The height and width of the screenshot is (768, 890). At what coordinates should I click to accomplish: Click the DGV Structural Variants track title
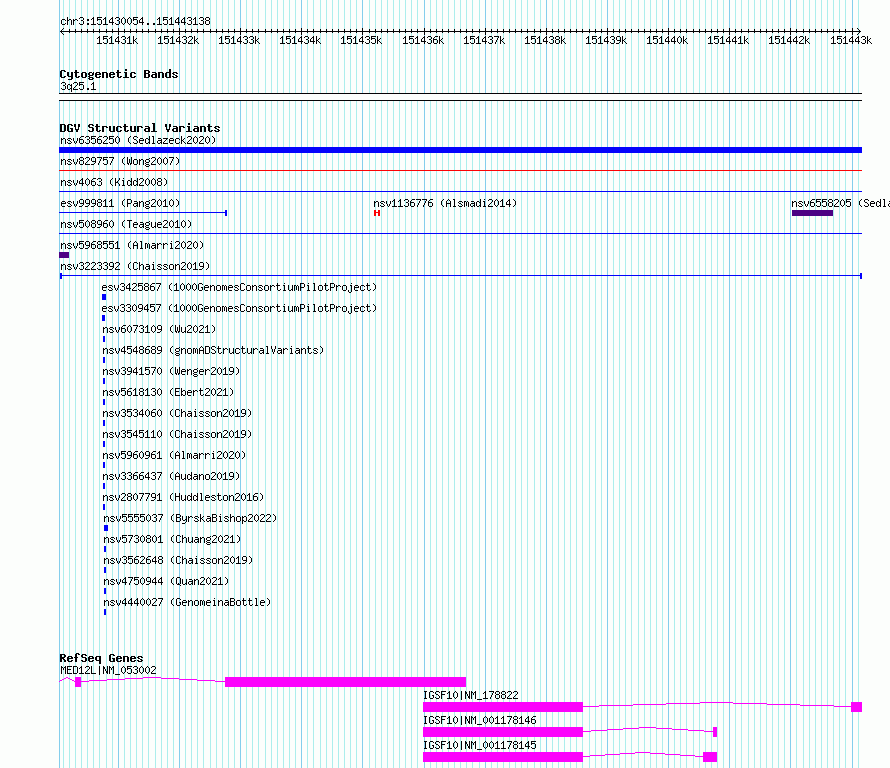click(x=140, y=128)
